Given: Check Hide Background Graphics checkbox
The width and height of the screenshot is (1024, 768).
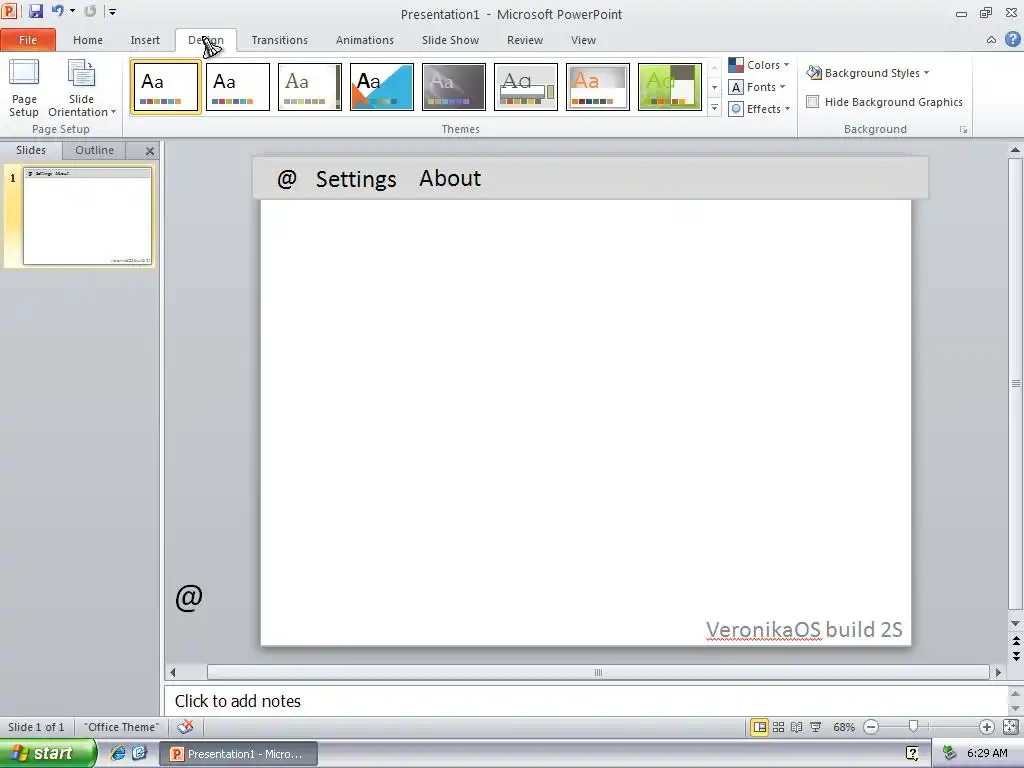Looking at the screenshot, I should tap(812, 102).
